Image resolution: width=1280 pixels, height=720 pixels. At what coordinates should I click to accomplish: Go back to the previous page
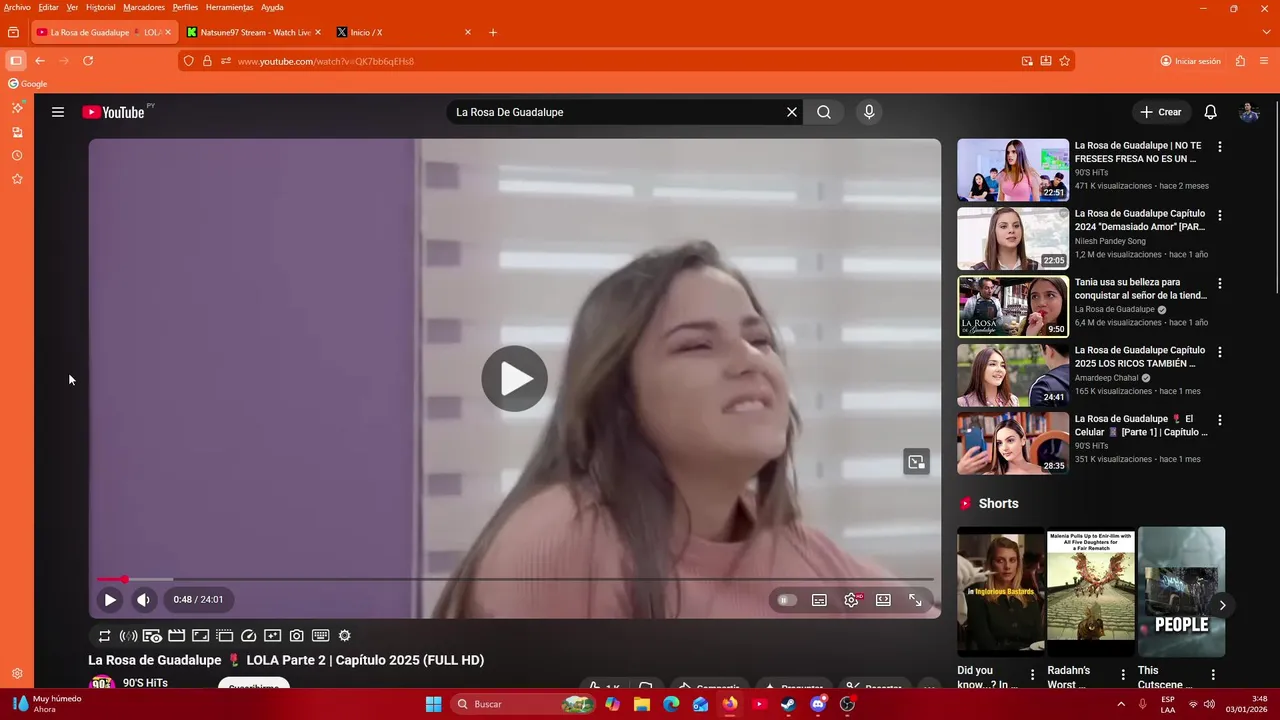pos(40,61)
